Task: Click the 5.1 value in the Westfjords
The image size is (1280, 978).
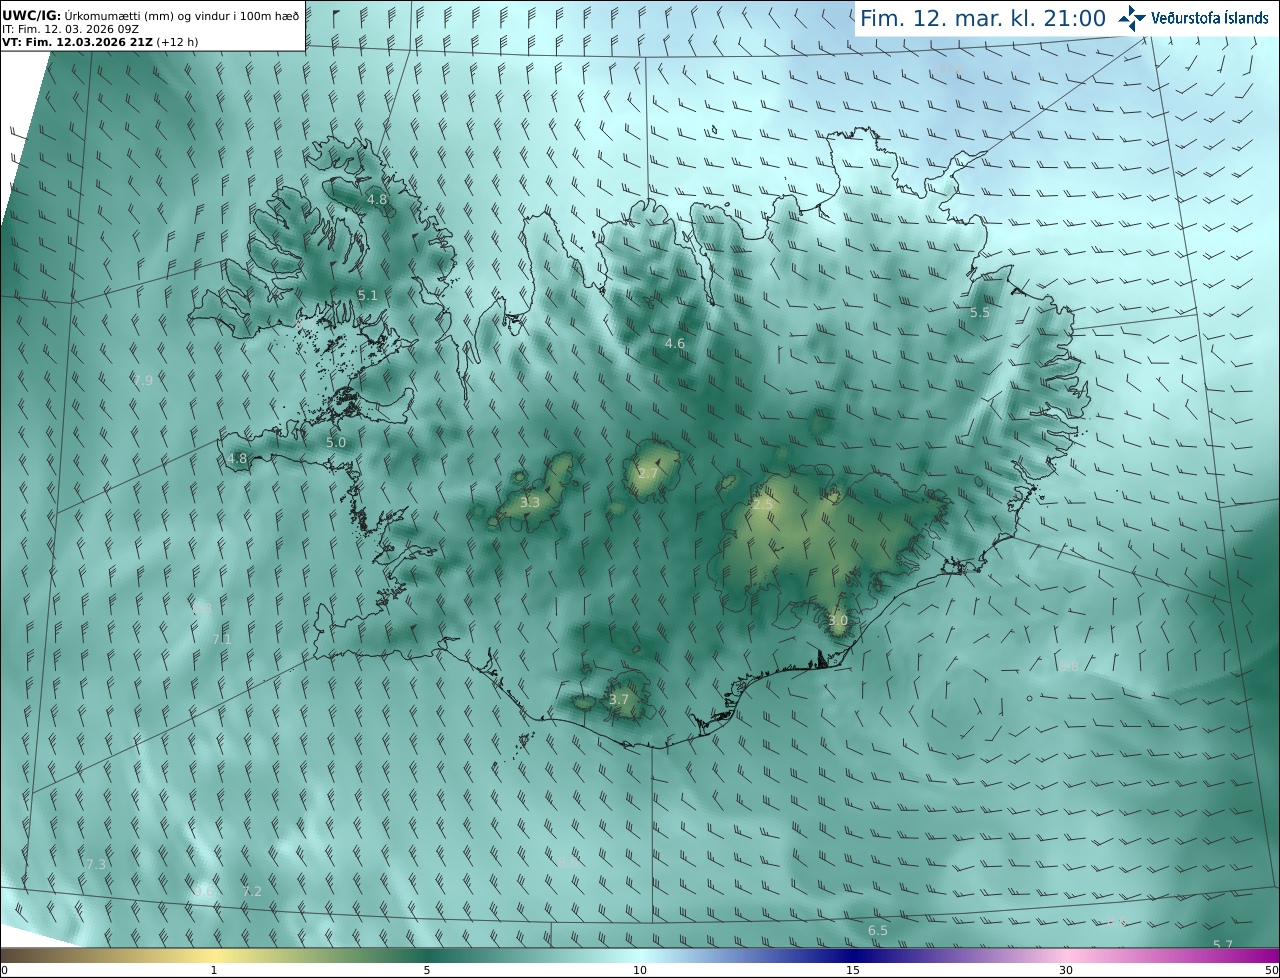Action: pos(368,295)
